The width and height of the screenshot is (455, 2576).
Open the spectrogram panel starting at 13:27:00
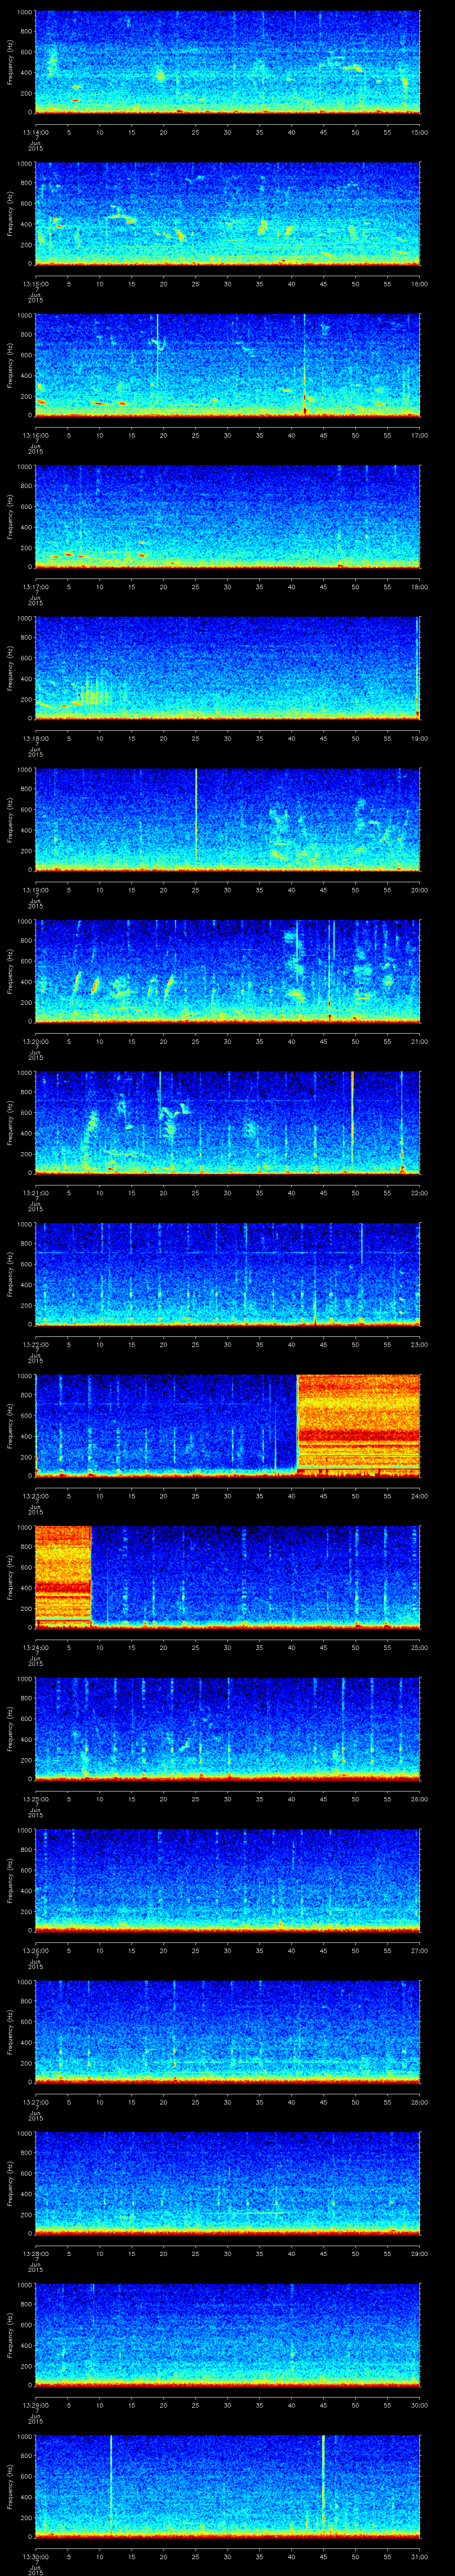tap(228, 2032)
